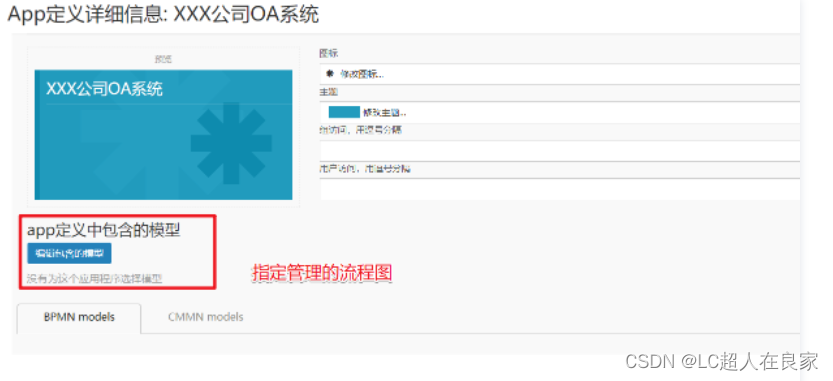Focus the user access input field

(x=560, y=189)
